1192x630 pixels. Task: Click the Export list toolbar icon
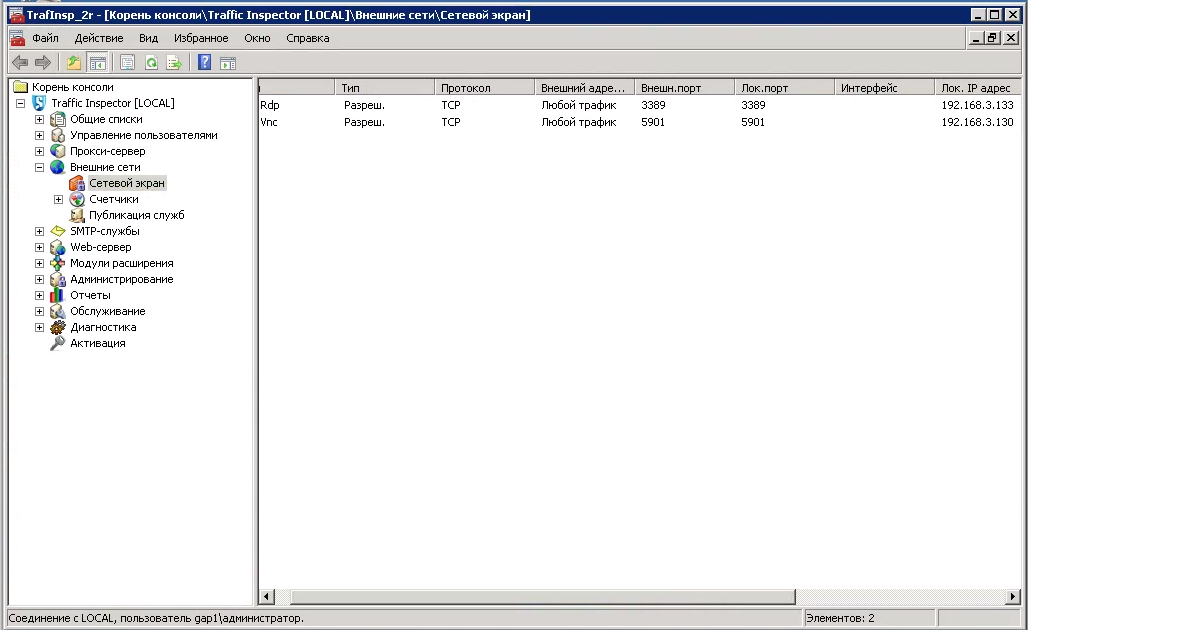click(x=175, y=63)
